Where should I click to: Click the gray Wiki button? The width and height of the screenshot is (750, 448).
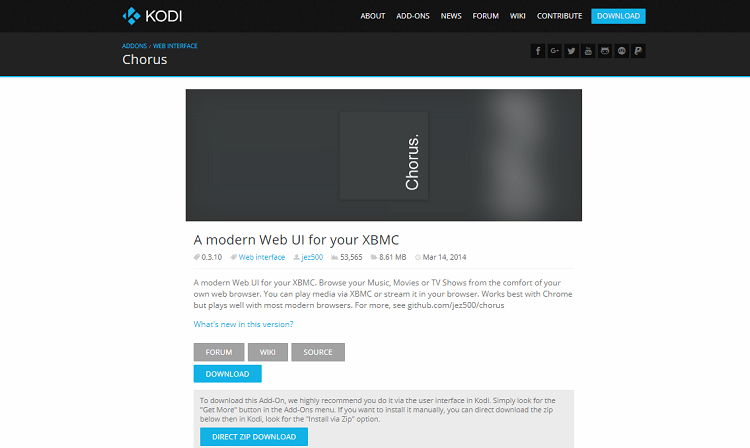tap(267, 352)
